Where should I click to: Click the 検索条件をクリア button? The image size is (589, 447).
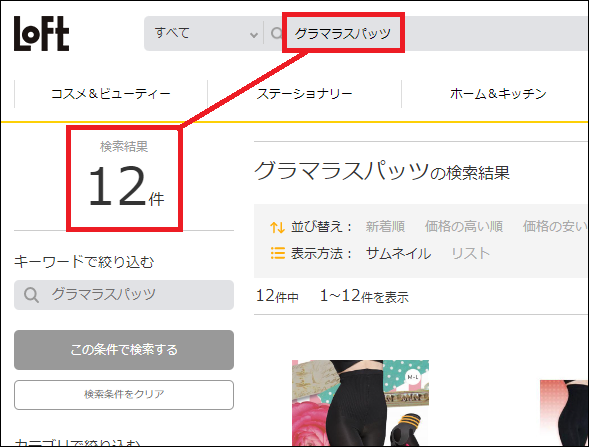[124, 395]
